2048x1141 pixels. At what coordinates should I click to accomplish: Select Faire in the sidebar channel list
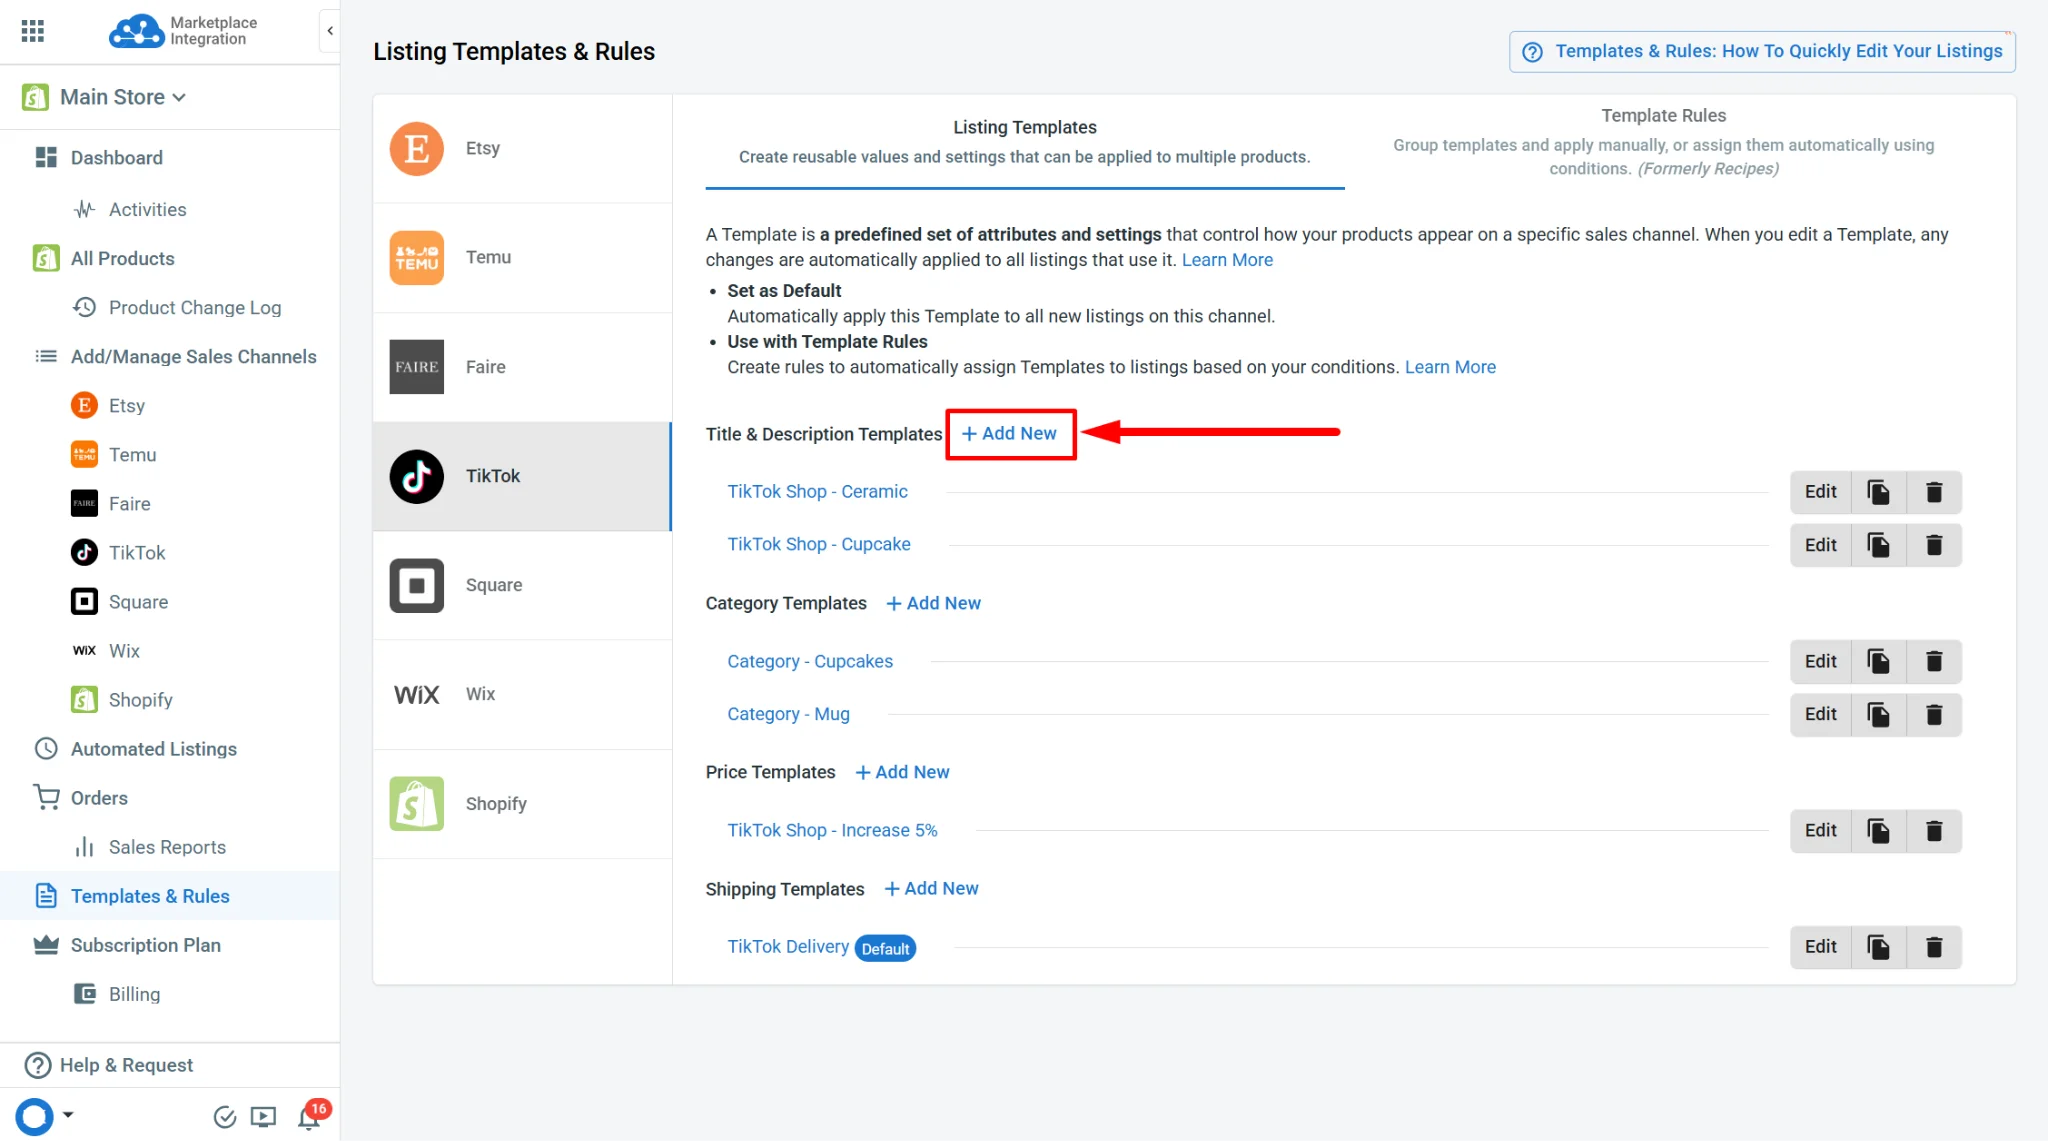coord(129,504)
